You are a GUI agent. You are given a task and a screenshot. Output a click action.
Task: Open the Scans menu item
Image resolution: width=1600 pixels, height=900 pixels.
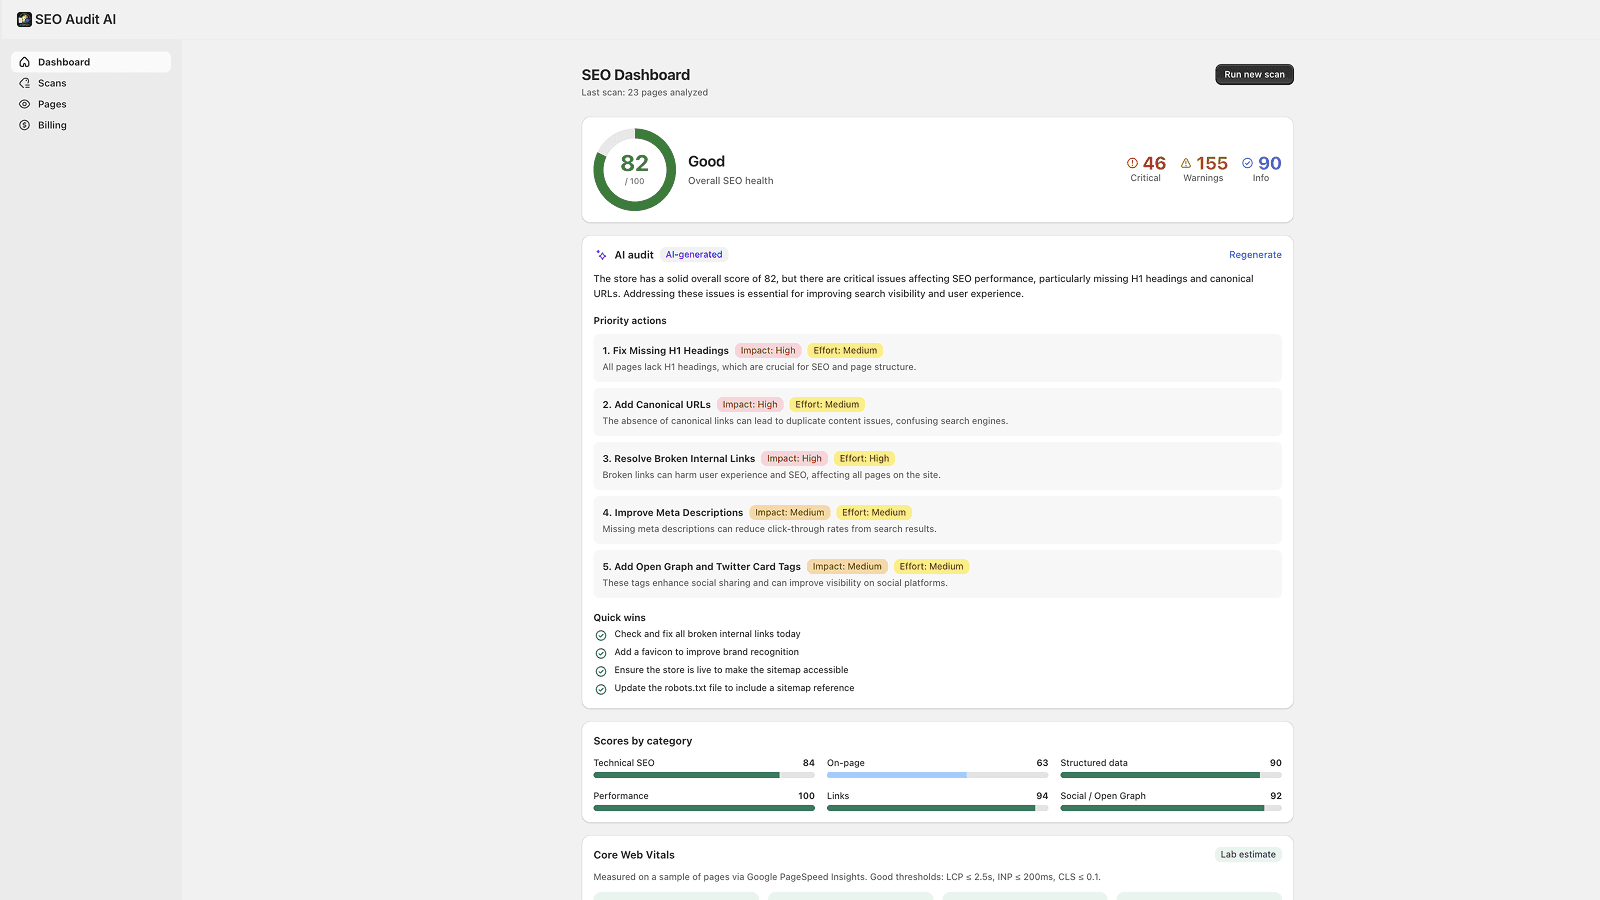91,83
